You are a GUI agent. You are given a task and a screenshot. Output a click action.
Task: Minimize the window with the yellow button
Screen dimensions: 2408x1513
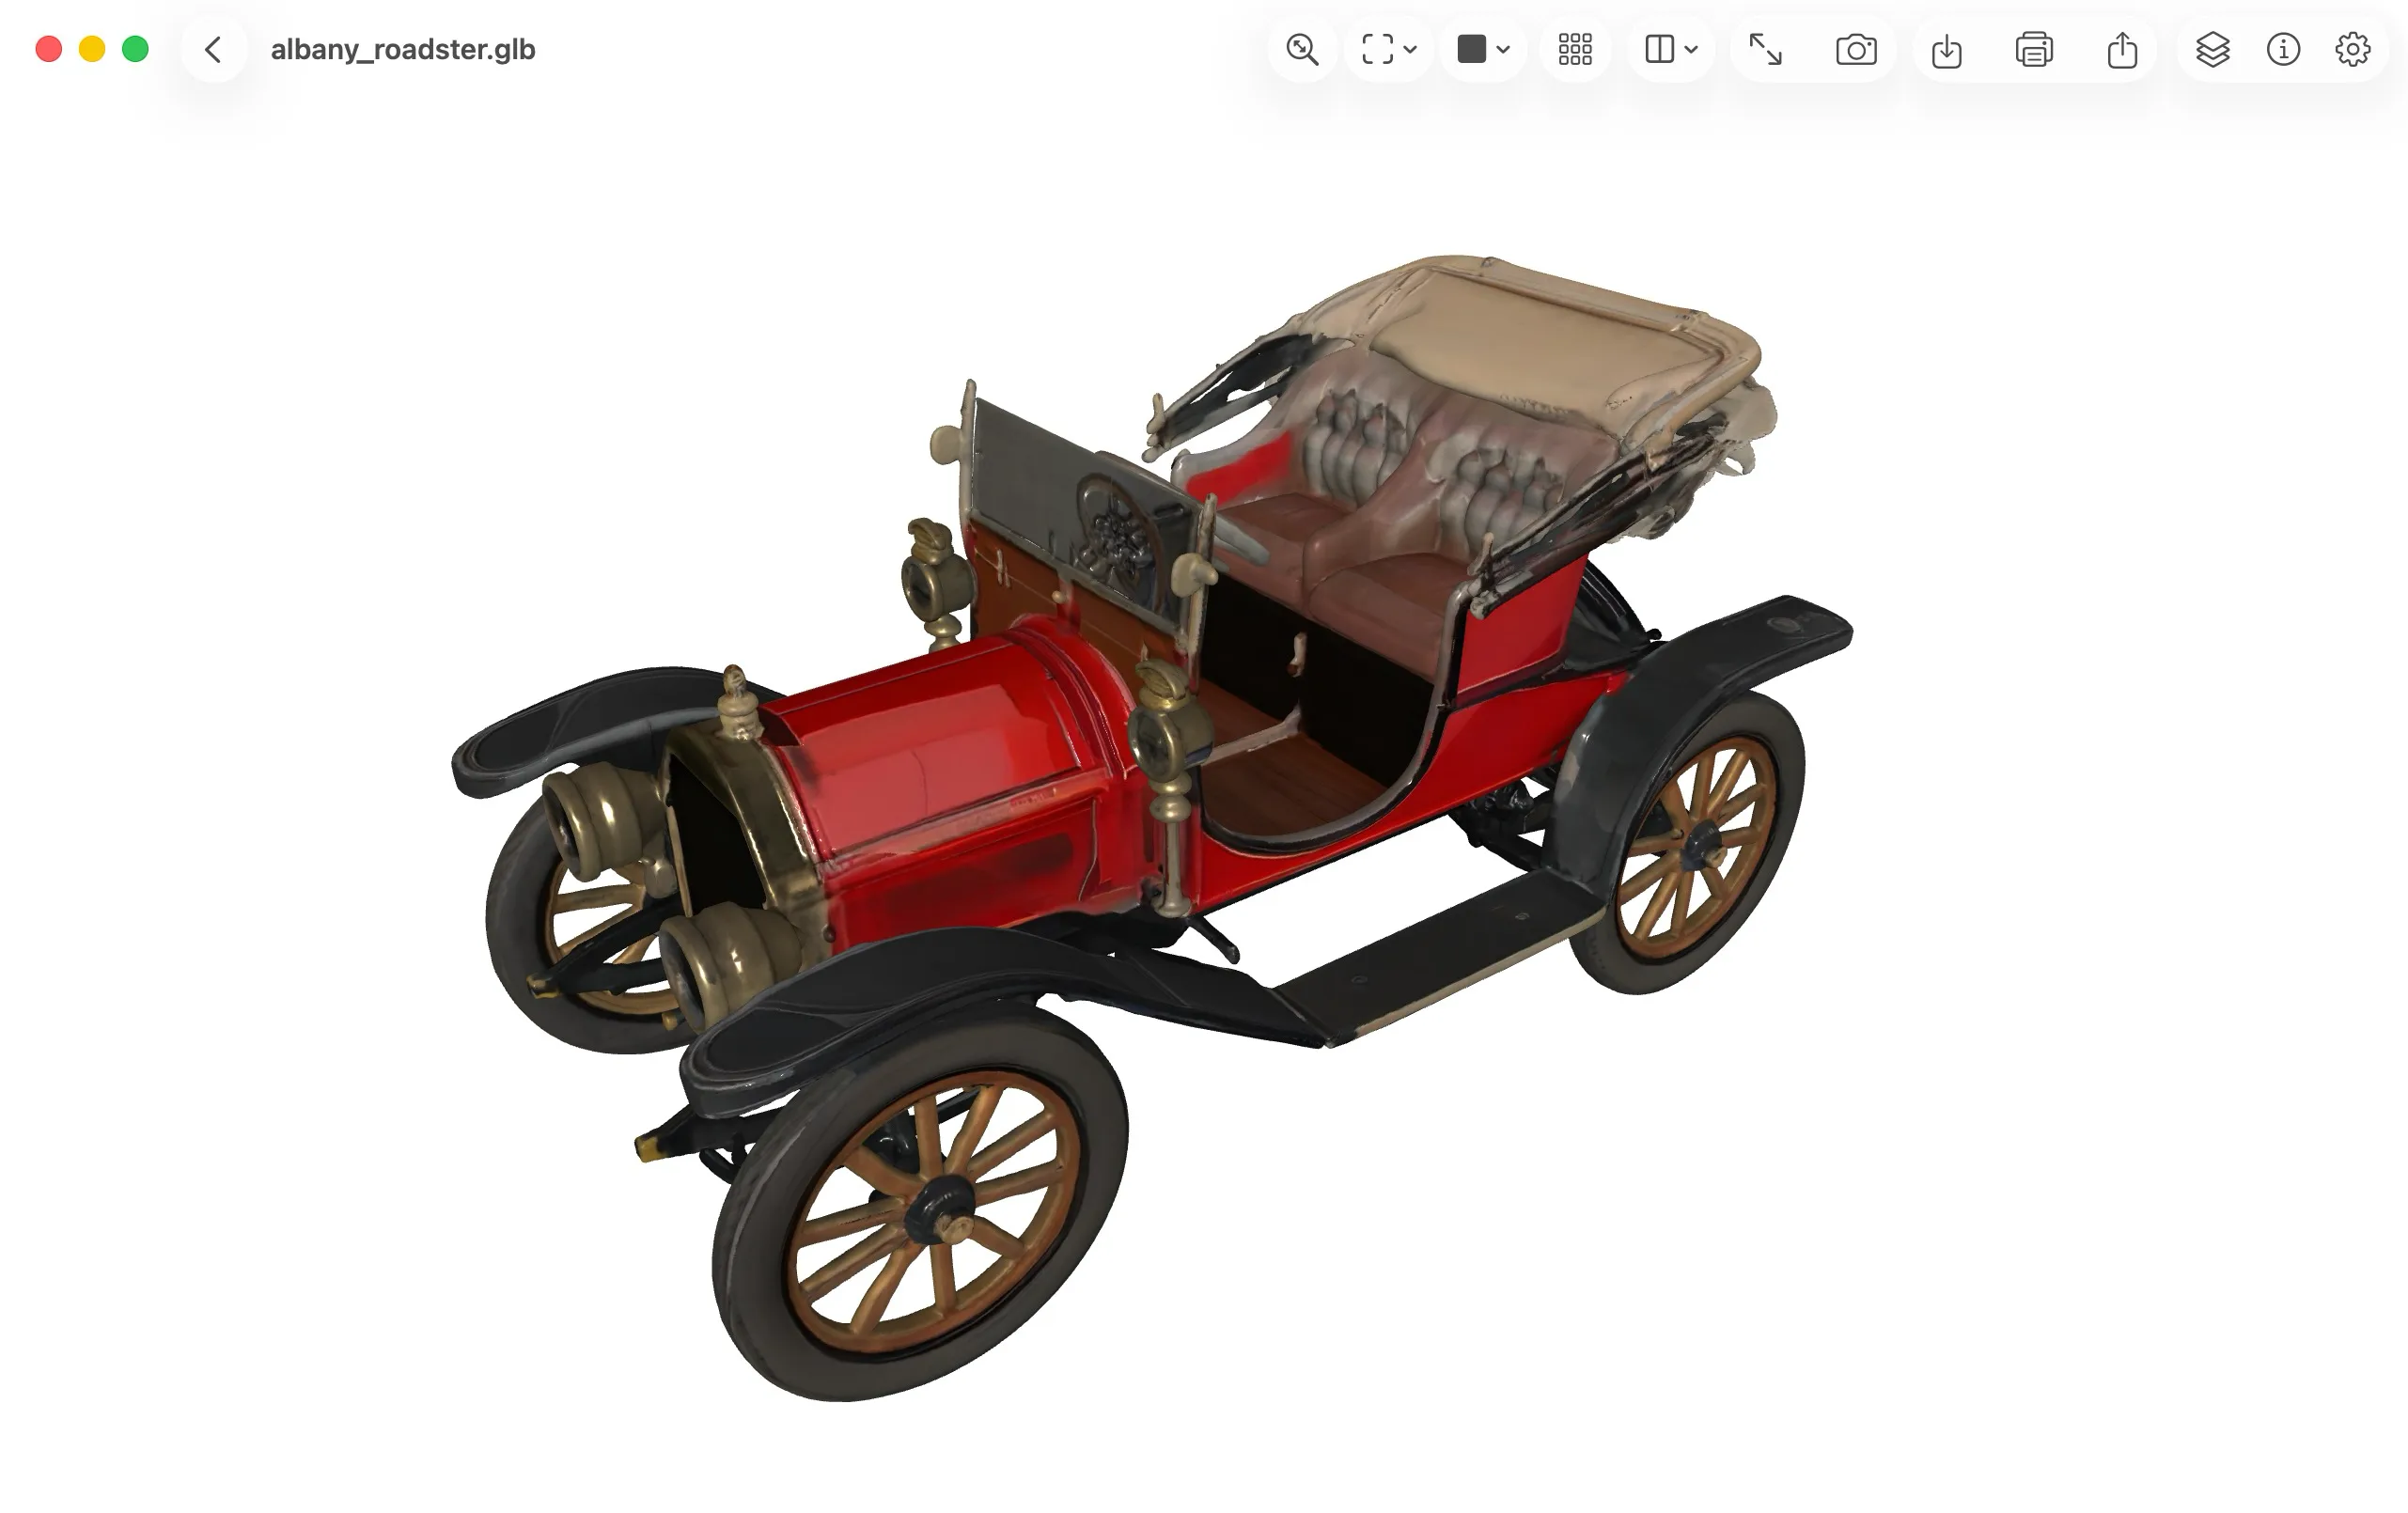point(92,49)
